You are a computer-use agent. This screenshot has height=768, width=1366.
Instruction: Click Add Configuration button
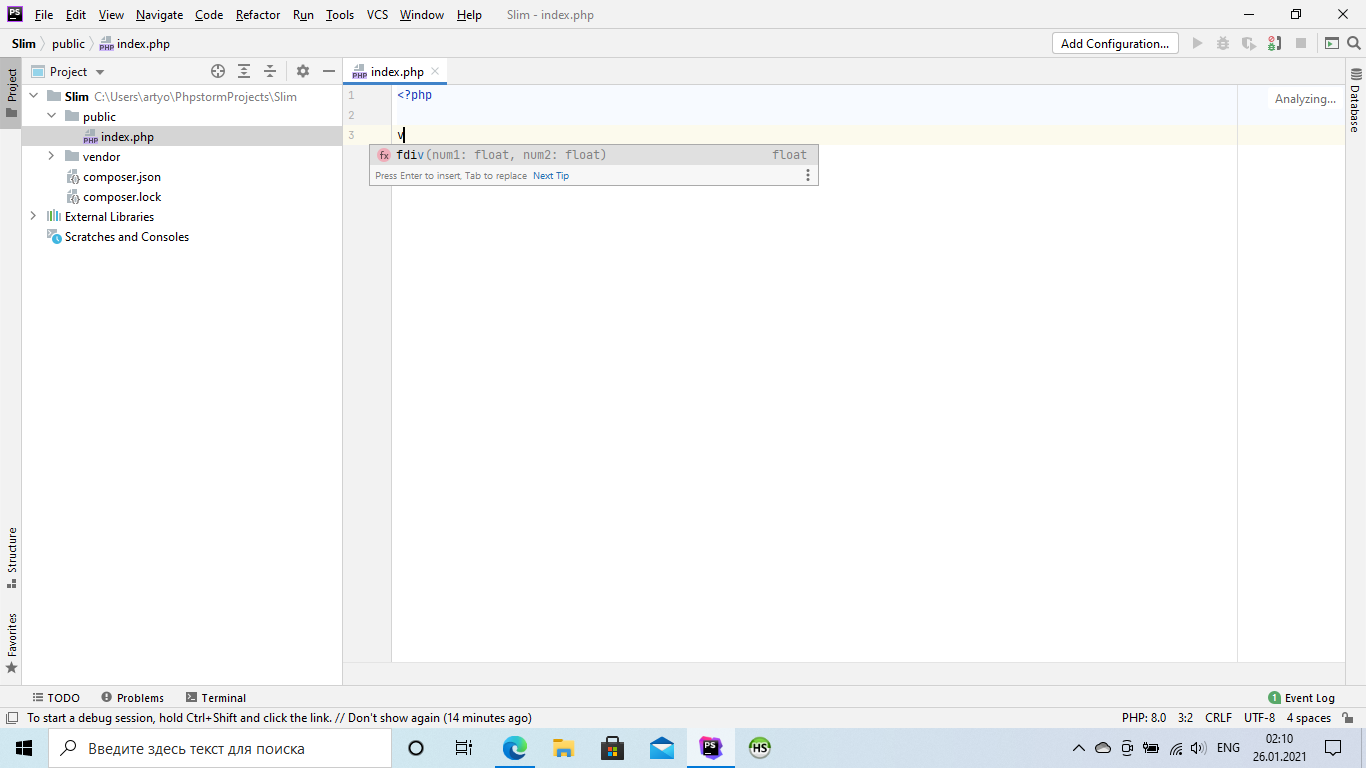tap(1115, 43)
